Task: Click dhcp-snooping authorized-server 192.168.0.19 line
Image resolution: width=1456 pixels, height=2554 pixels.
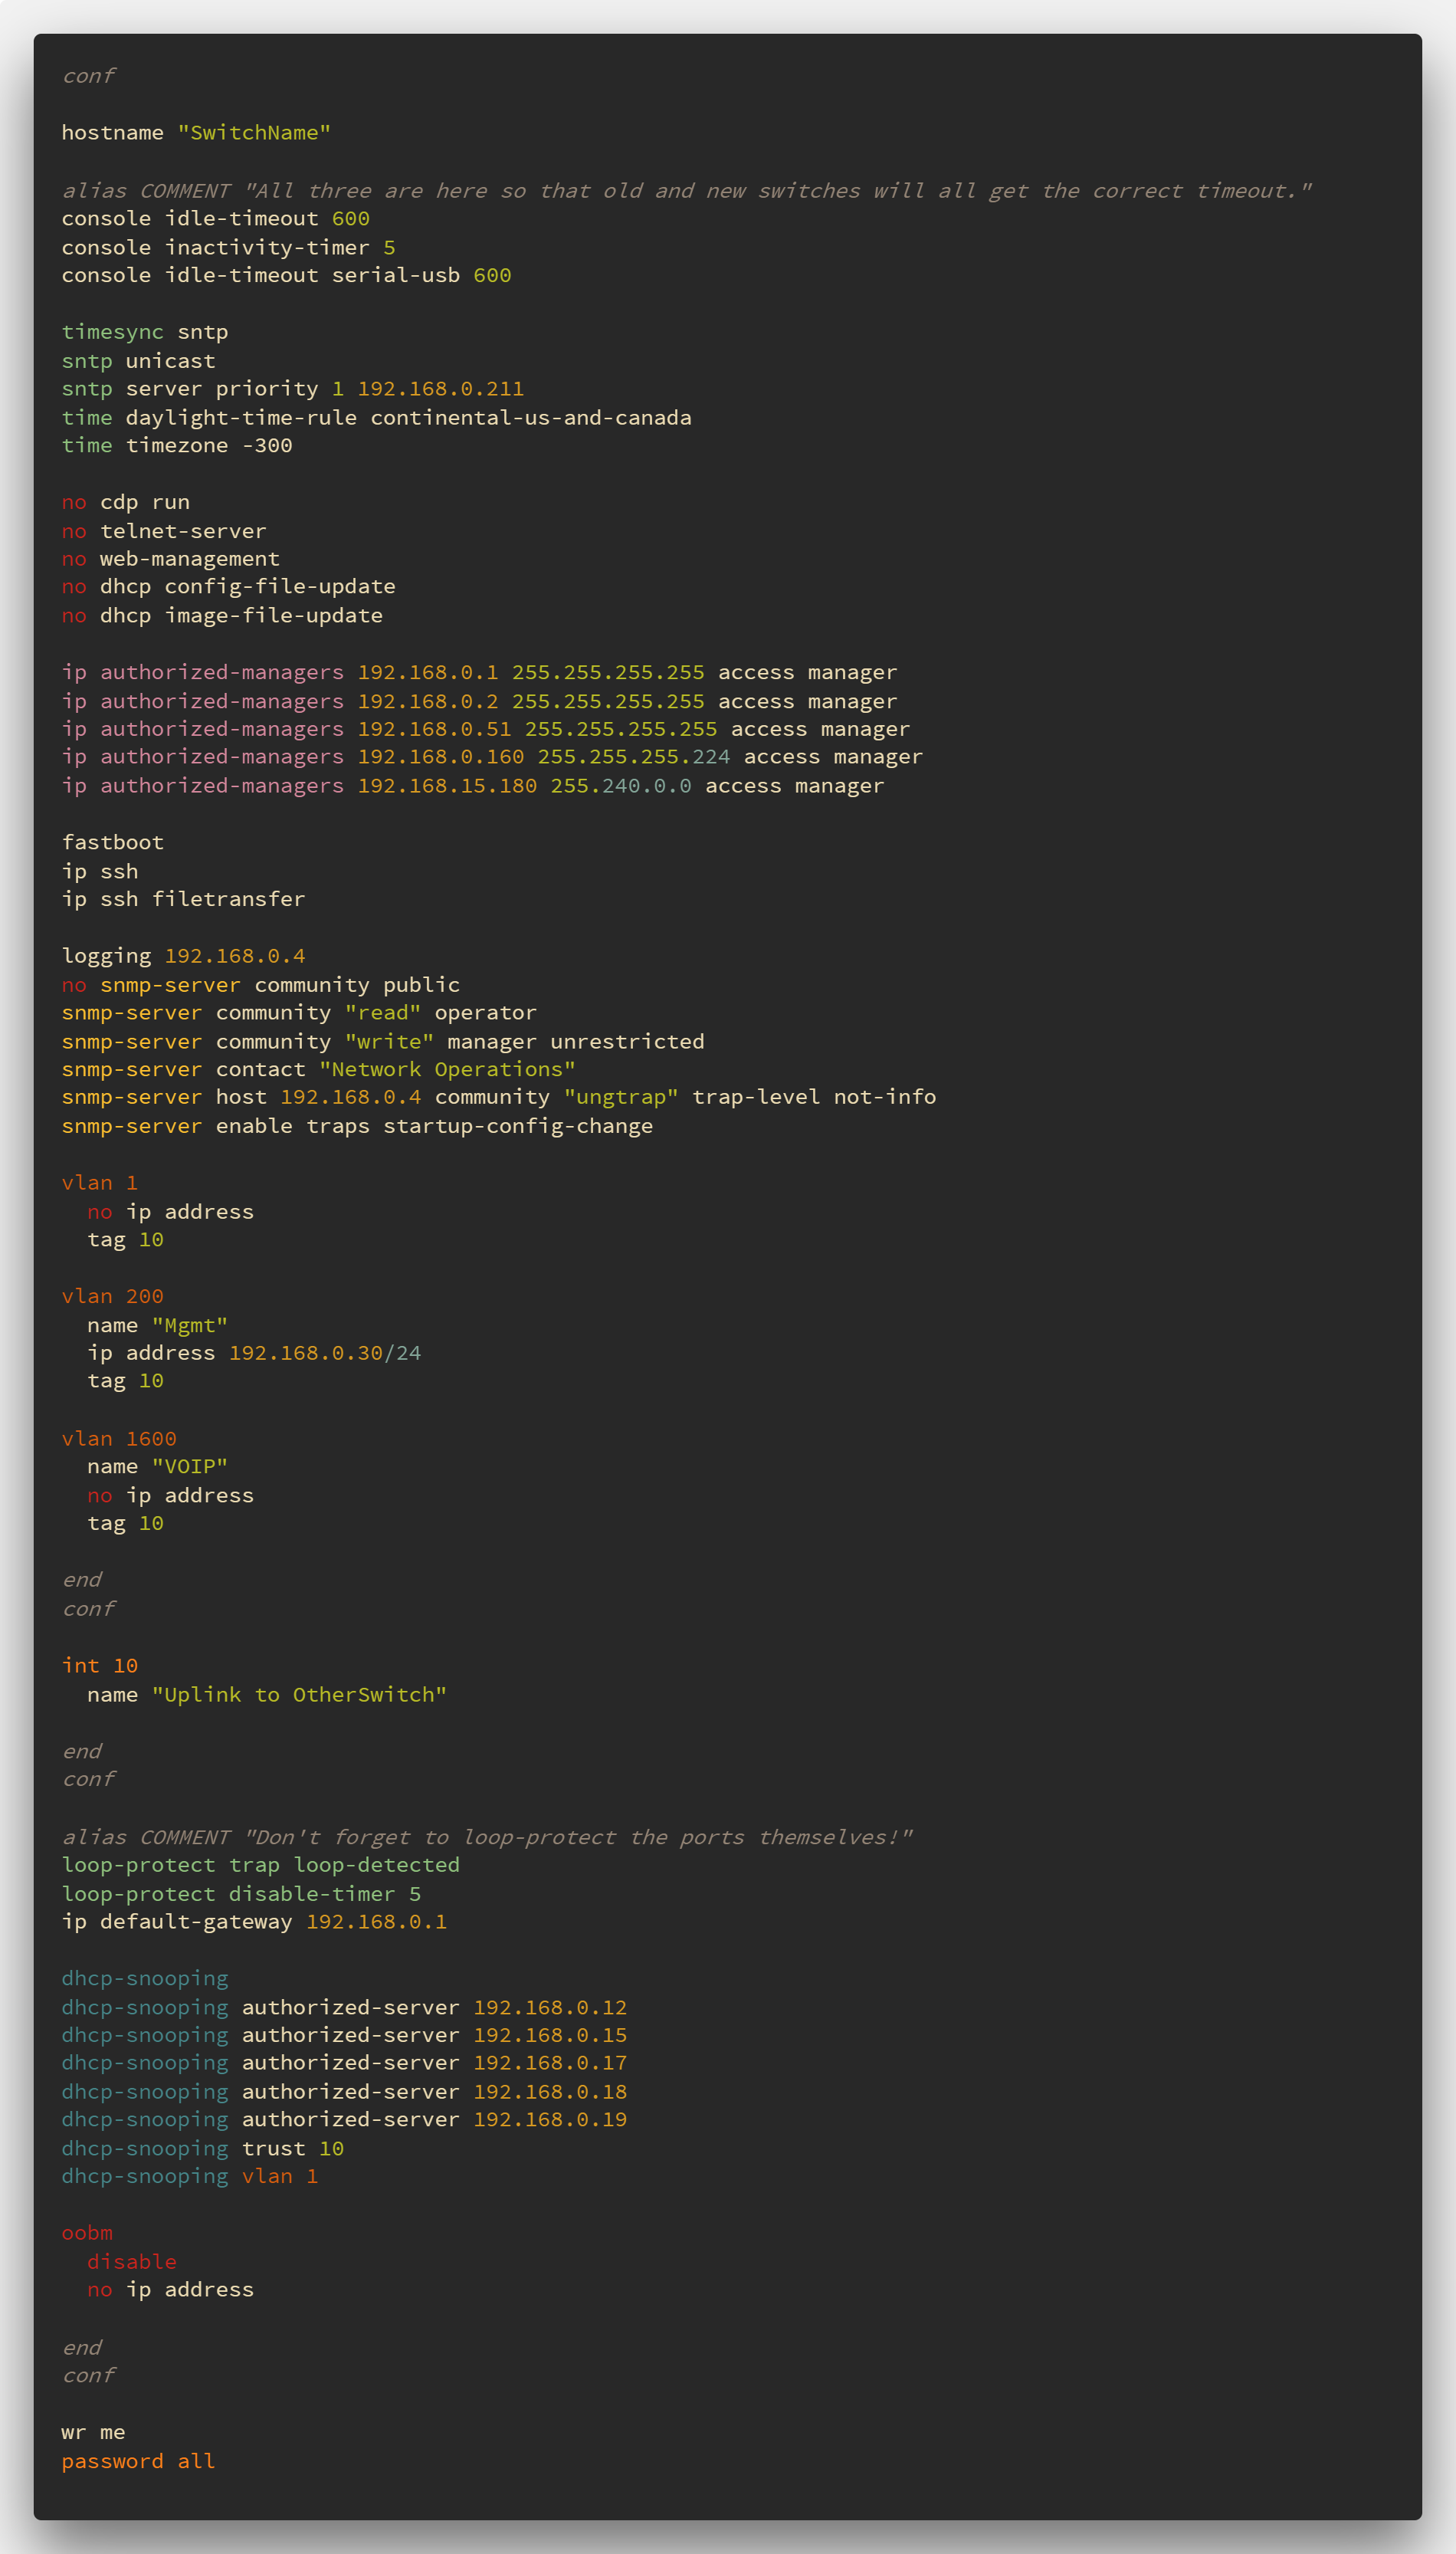Action: tap(345, 2120)
